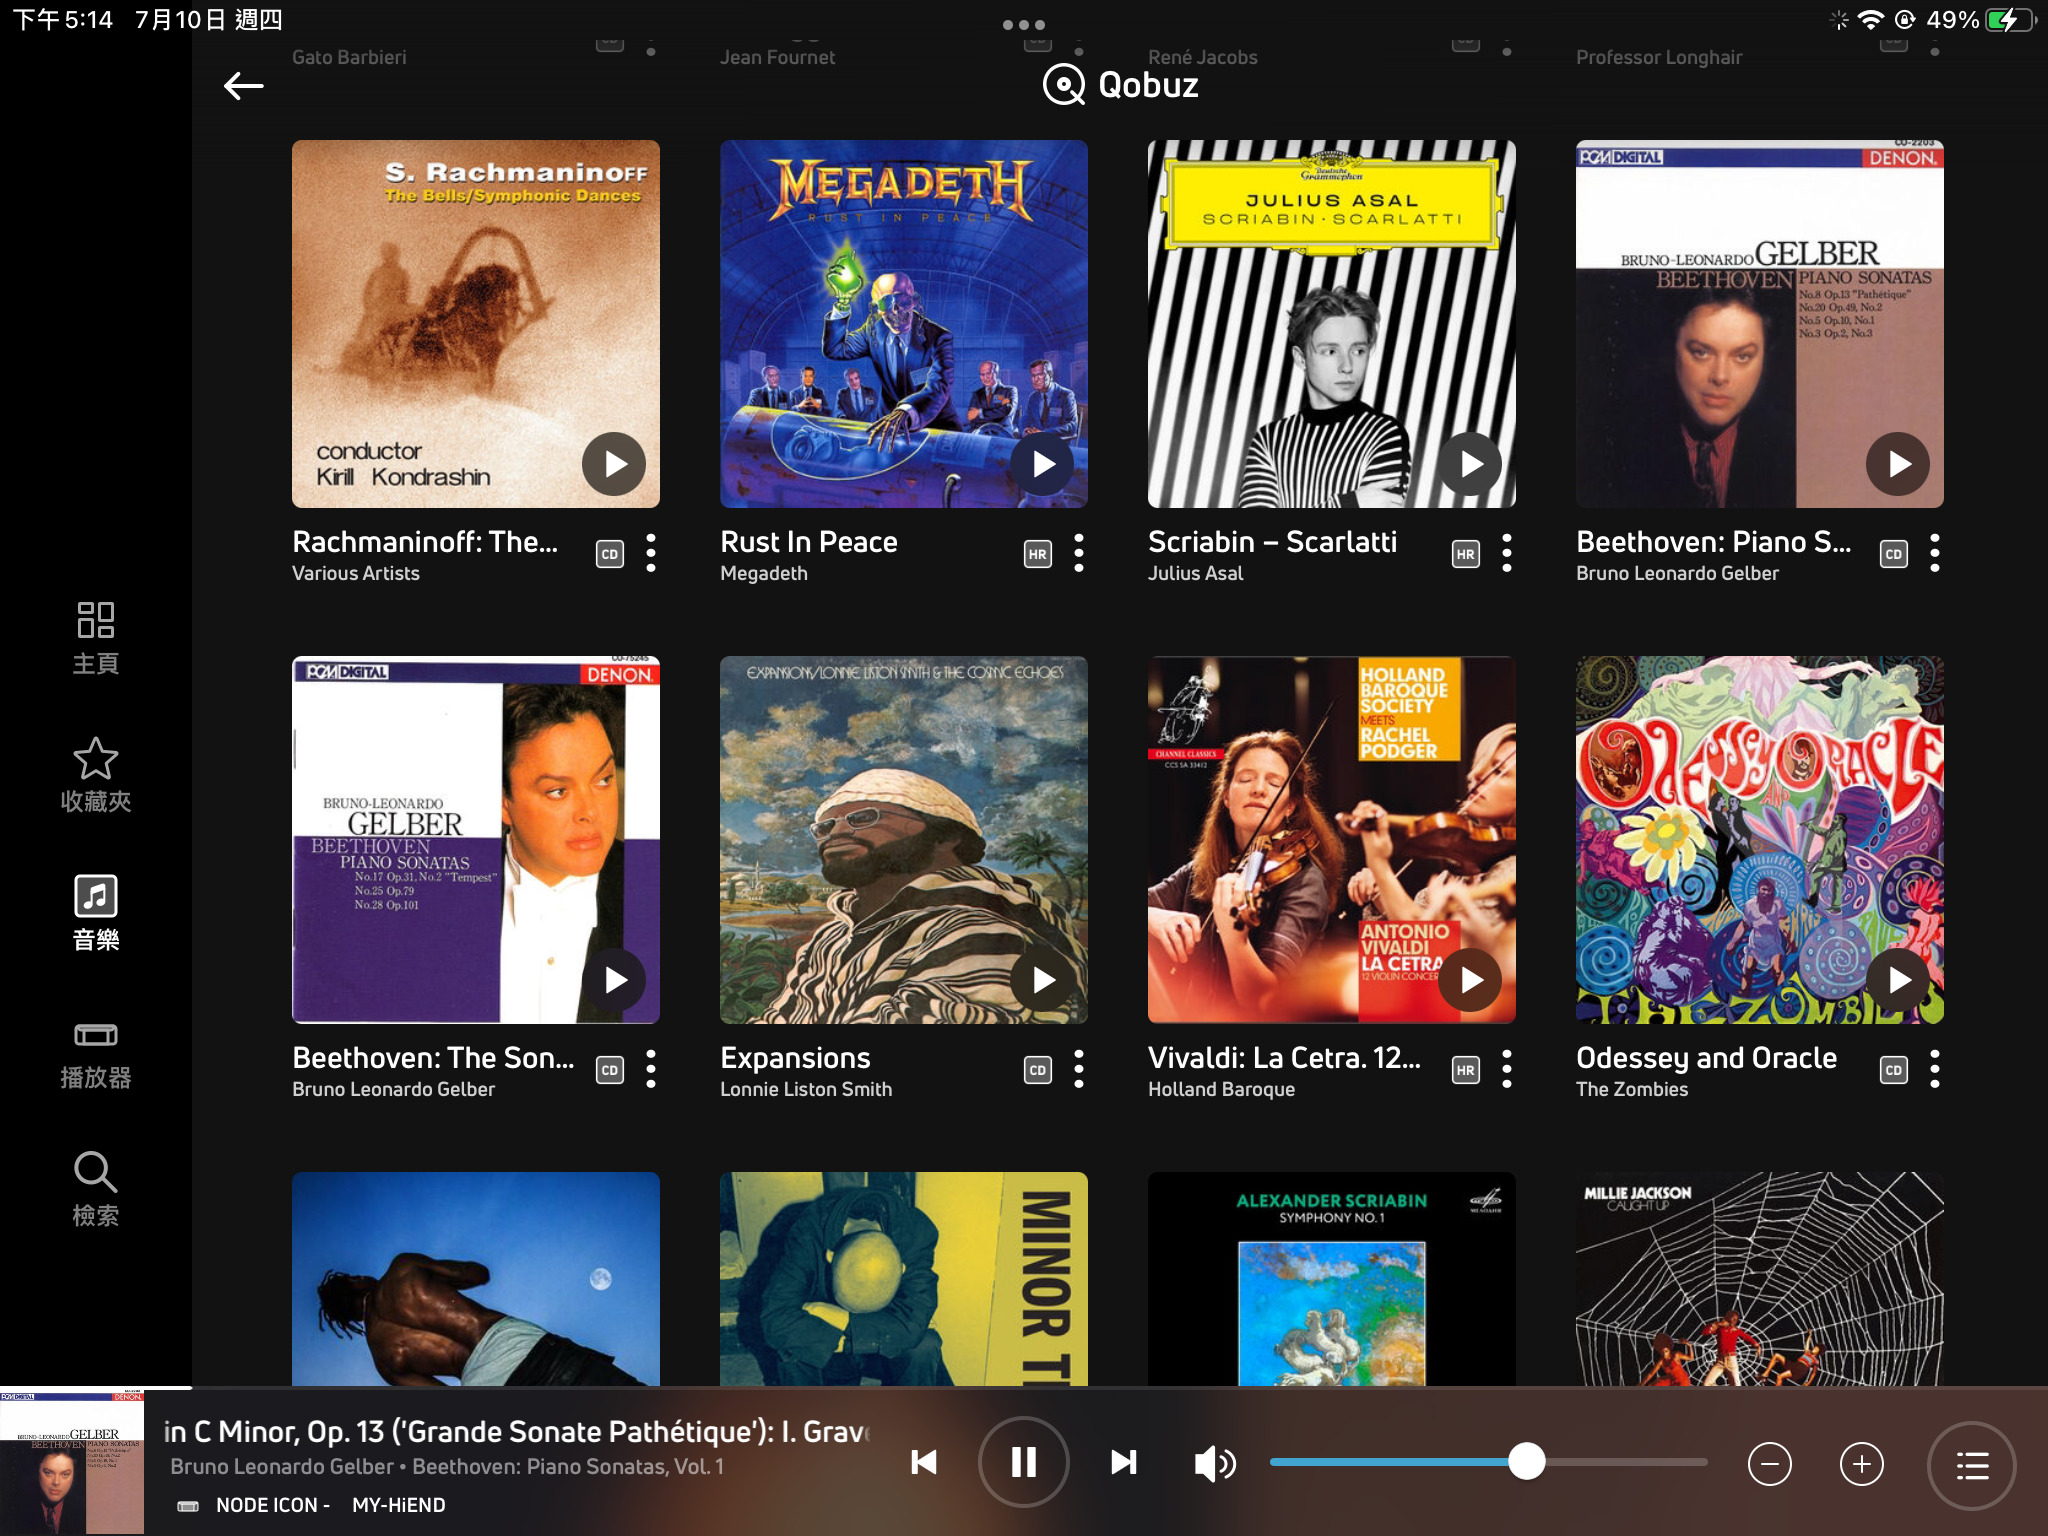Open more options for Rachmaninoff album
Viewport: 2048px width, 1536px height.
pos(651,553)
